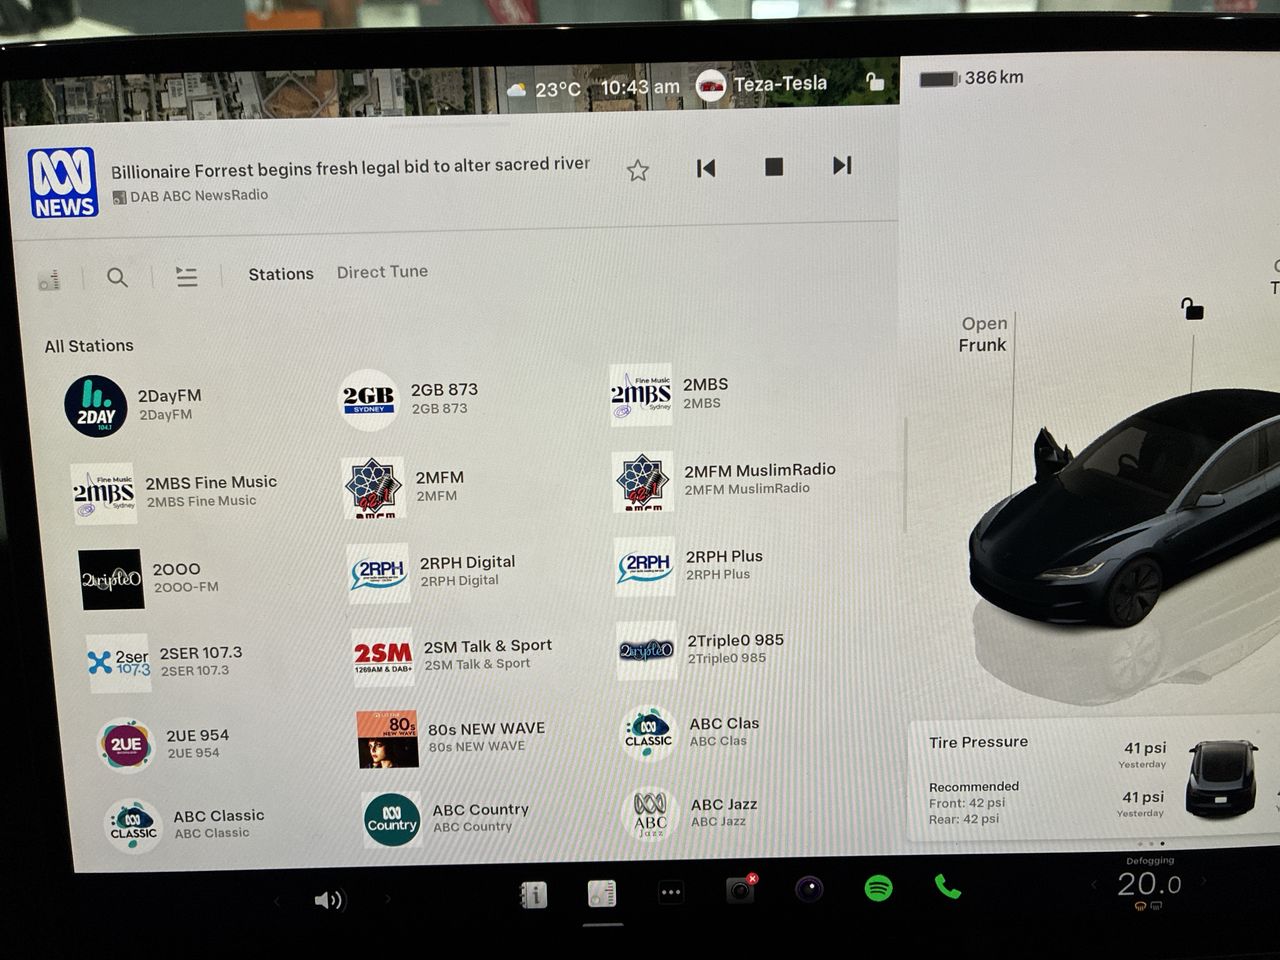Expand all apps with three-dots button

670,892
